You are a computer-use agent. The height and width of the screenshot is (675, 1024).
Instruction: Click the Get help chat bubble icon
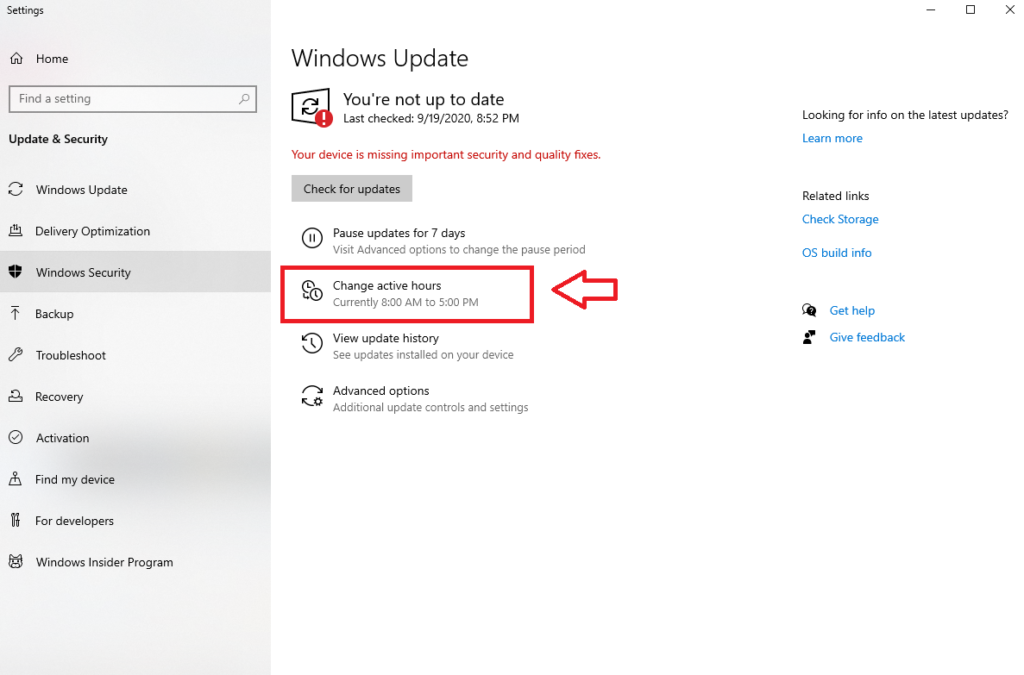tap(809, 310)
